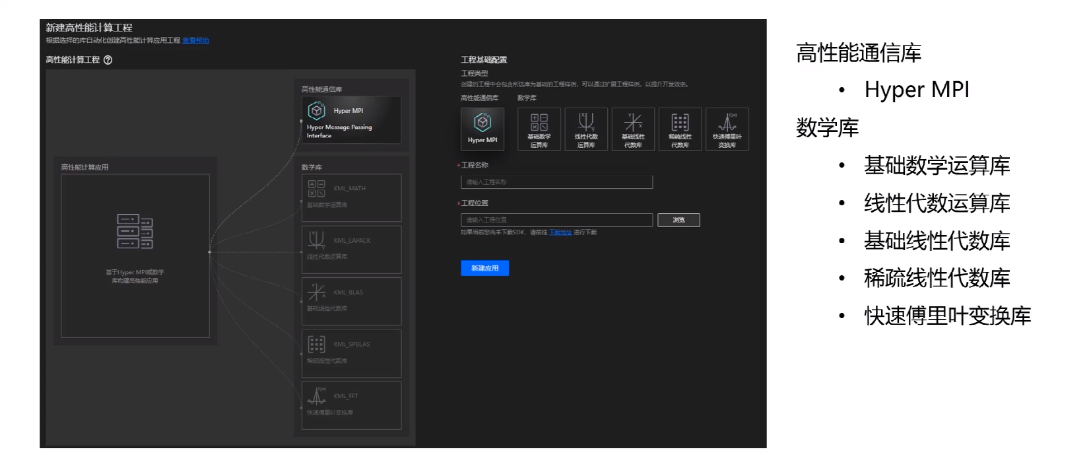Click the server icon in 高性能计算应用 box
The image size is (1079, 462).
pyautogui.click(x=135, y=232)
